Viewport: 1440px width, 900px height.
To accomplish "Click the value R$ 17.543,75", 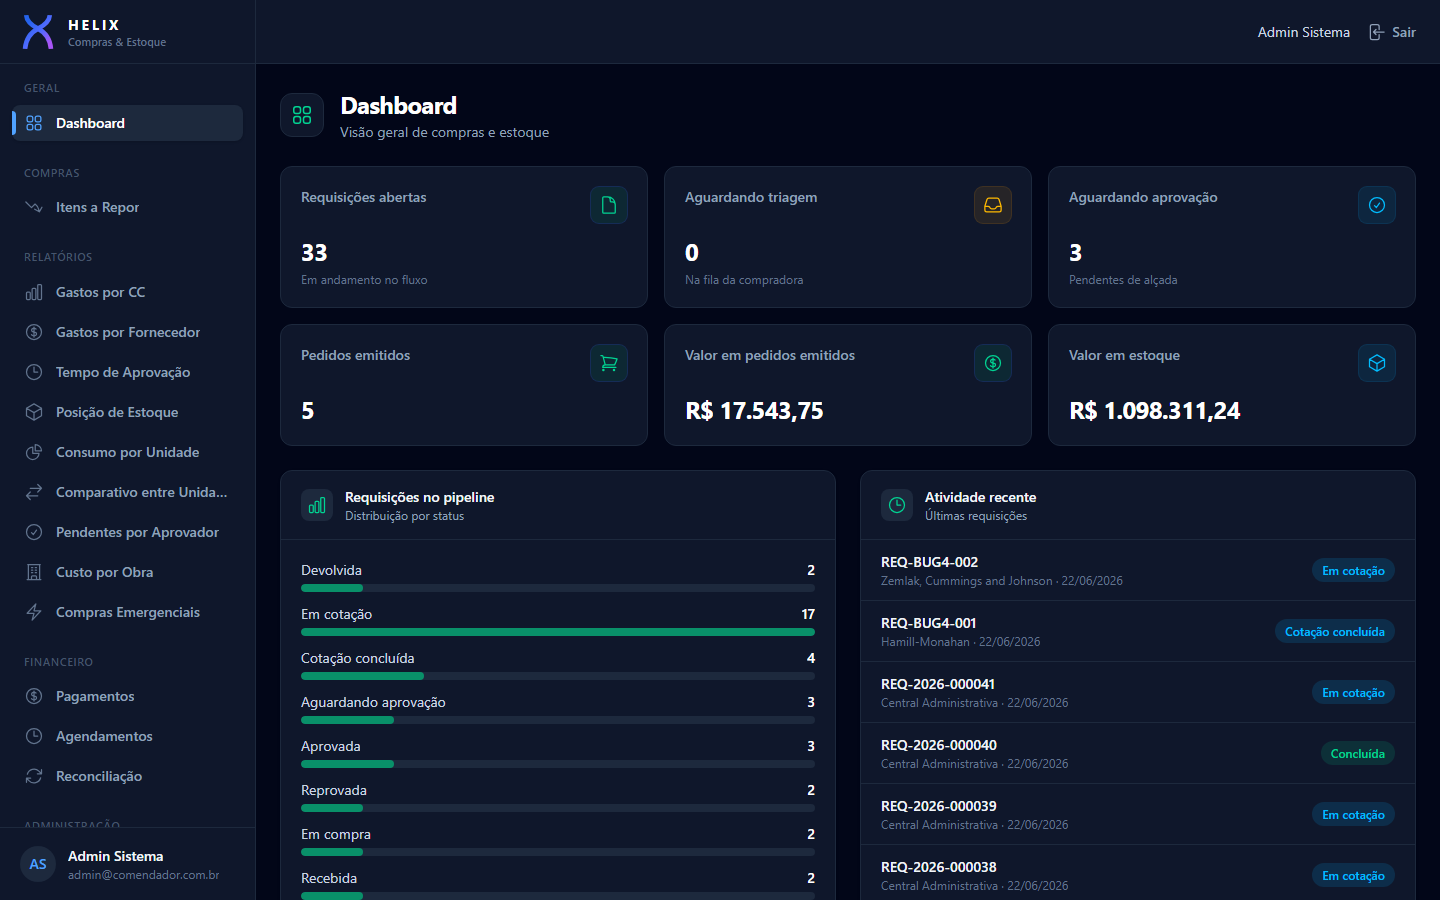I will pyautogui.click(x=754, y=411).
